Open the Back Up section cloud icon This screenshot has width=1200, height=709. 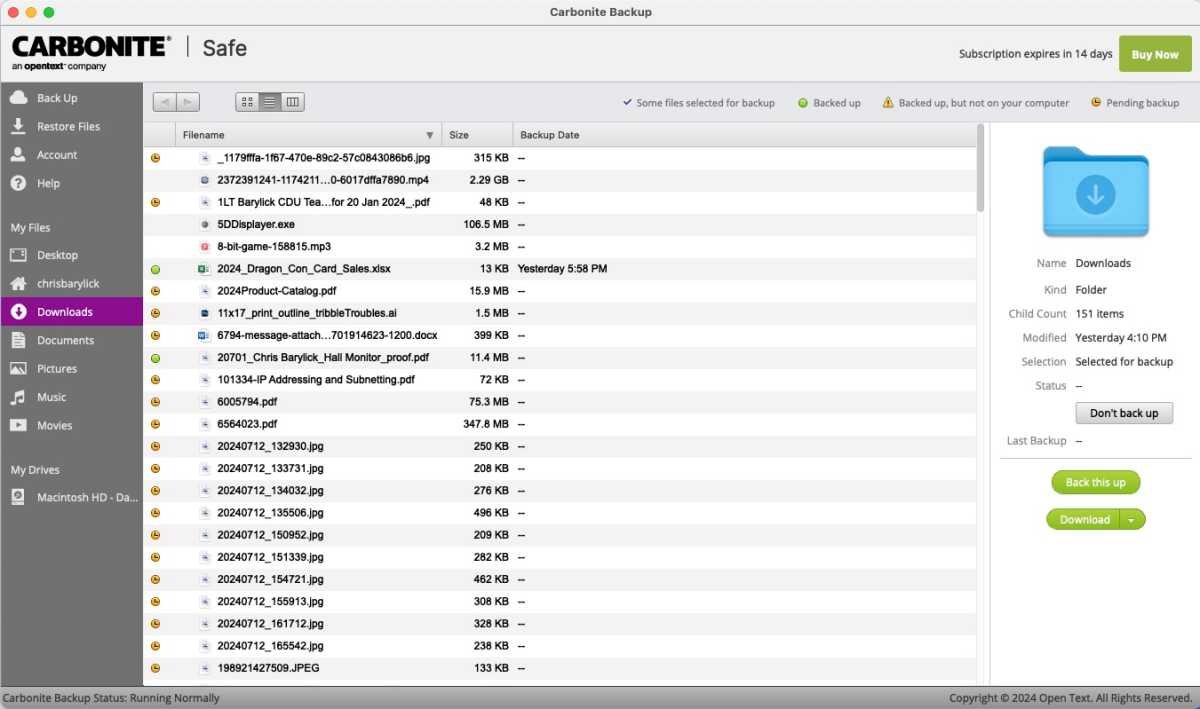[18, 98]
